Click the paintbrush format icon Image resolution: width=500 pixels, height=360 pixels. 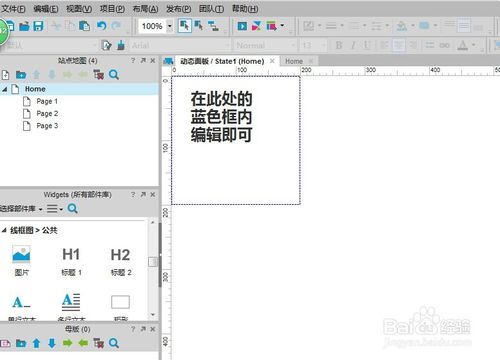pos(121,45)
